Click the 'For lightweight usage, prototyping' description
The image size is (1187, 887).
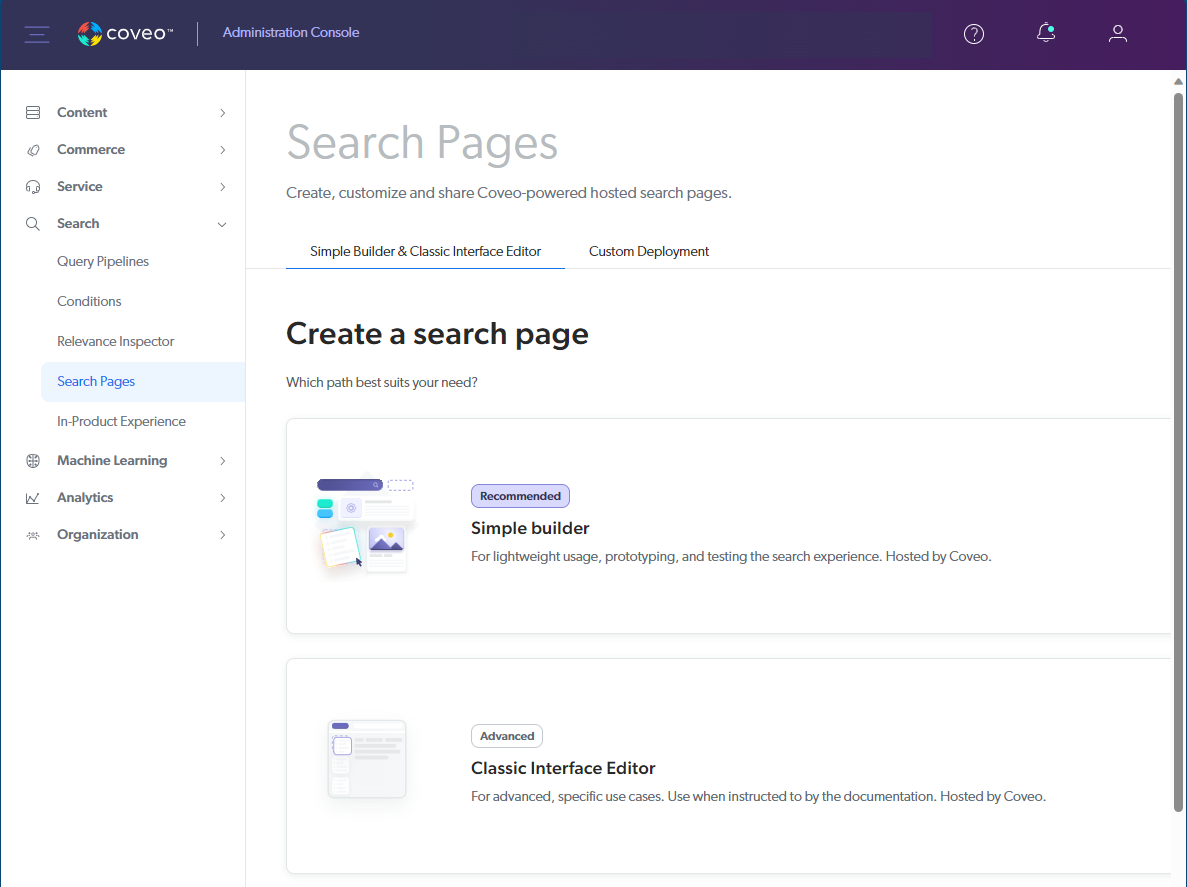click(731, 556)
